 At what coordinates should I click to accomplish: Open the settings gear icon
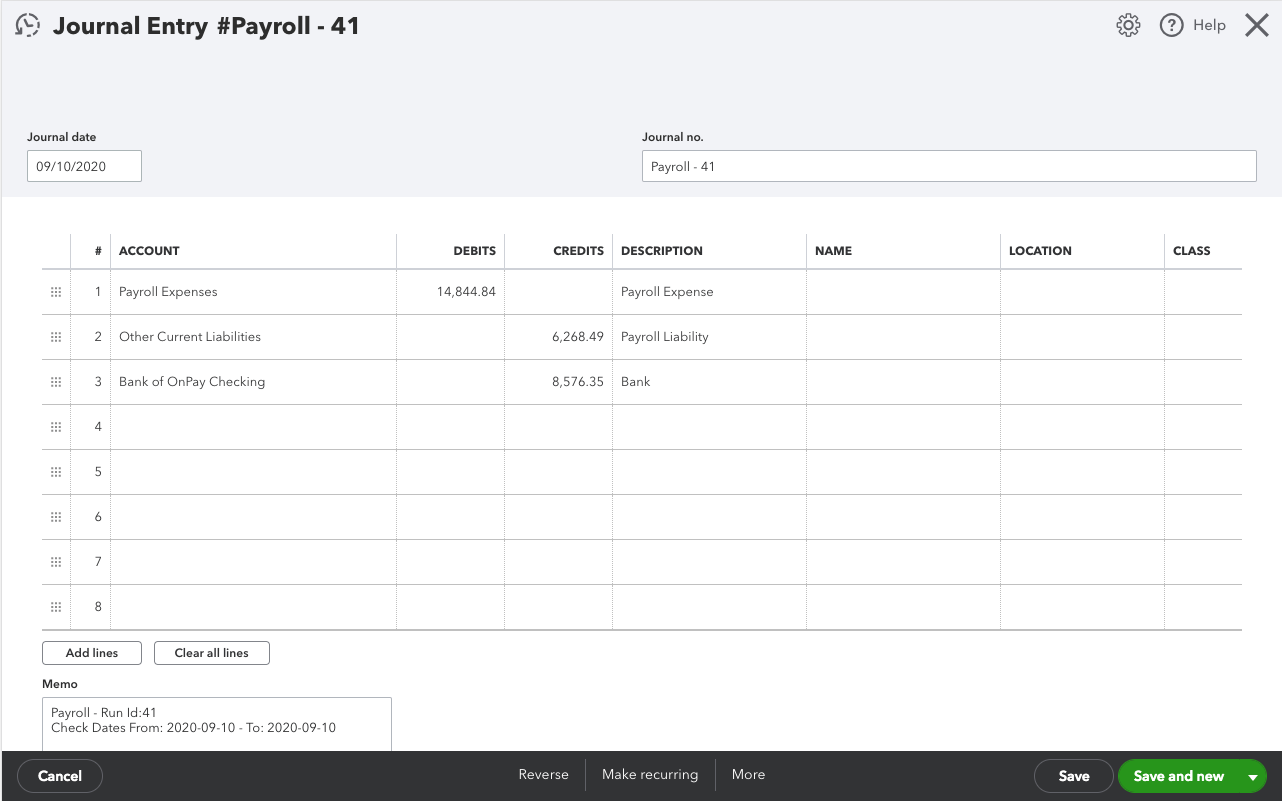pos(1127,25)
